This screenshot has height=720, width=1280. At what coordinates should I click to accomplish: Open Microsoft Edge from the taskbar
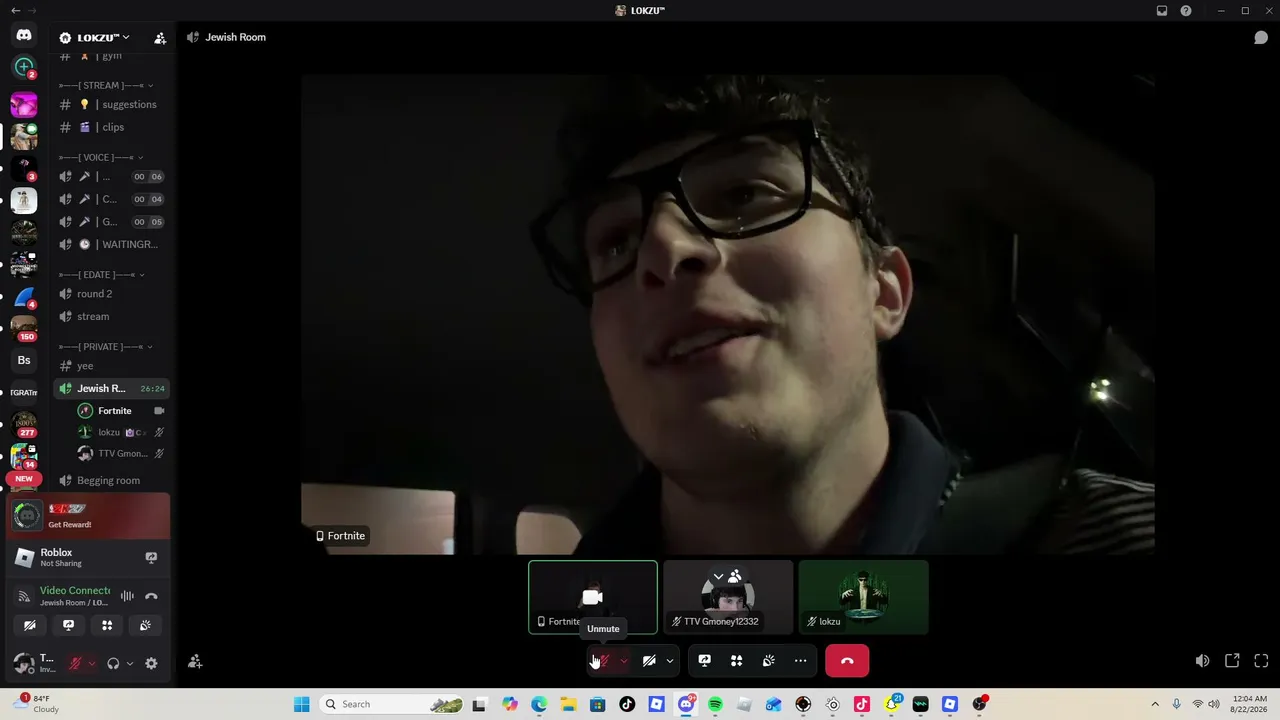pos(539,704)
